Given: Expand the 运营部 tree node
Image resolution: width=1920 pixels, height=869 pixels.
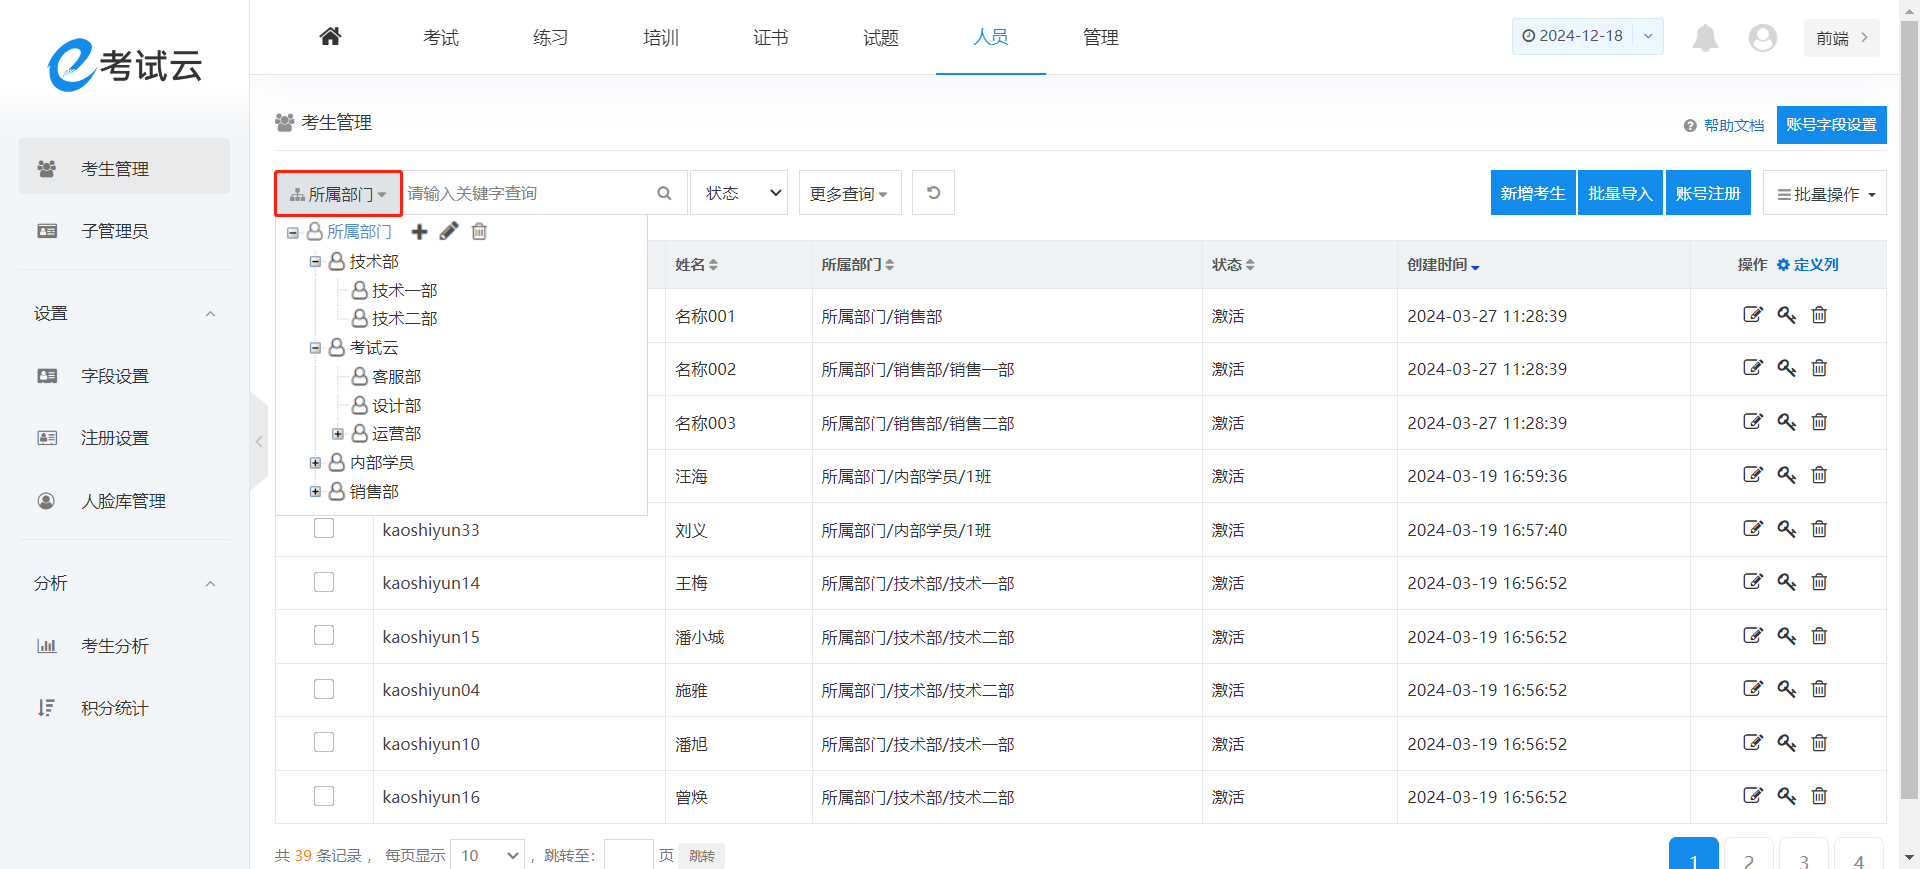Looking at the screenshot, I should click(x=338, y=434).
